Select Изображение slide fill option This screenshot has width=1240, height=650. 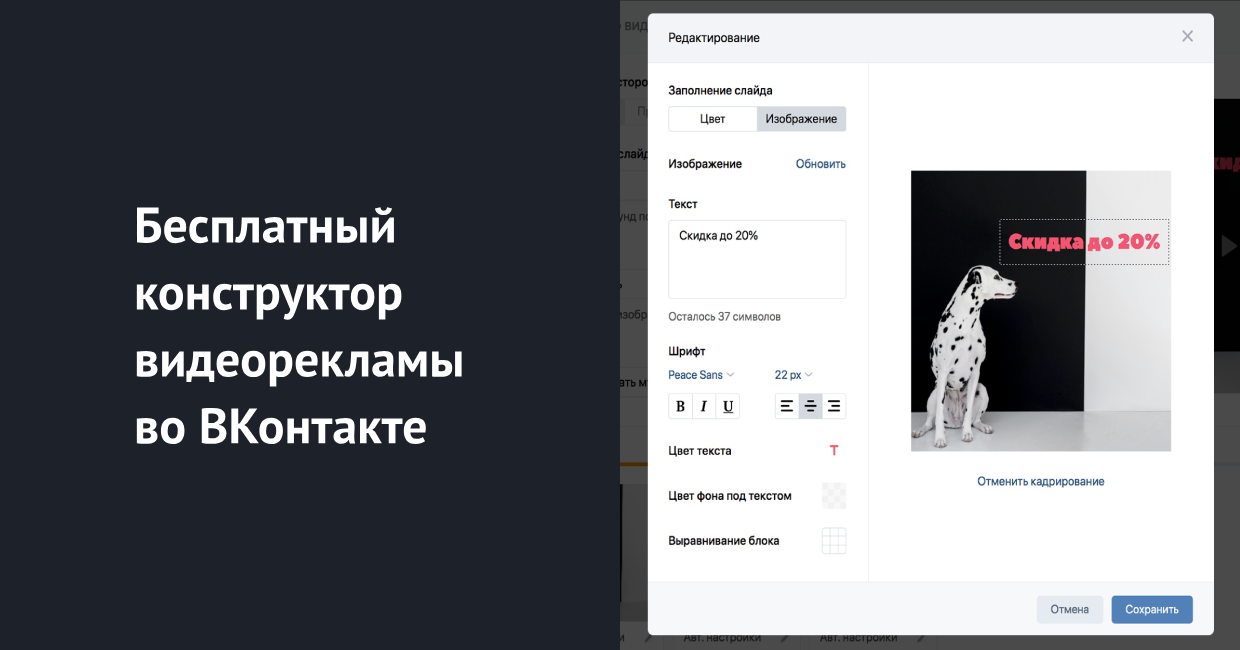pos(801,119)
